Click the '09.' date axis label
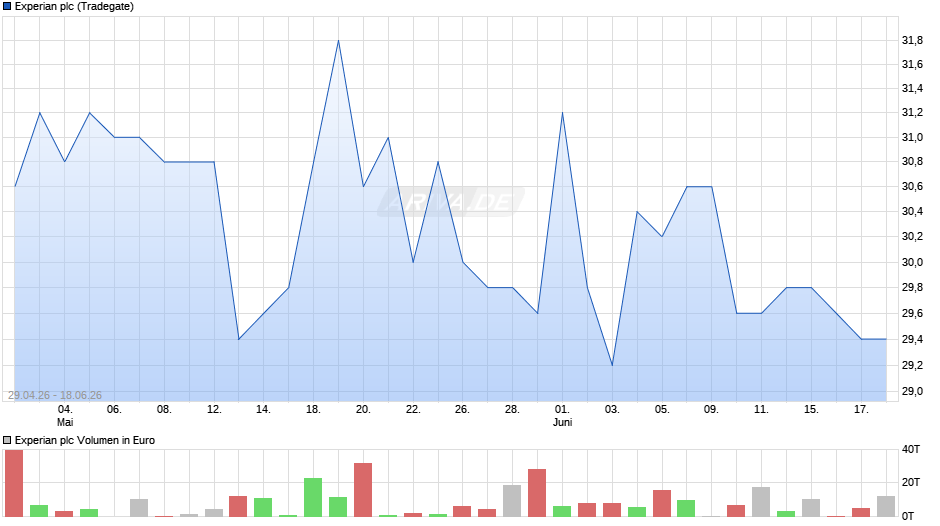940x526 pixels. click(711, 409)
